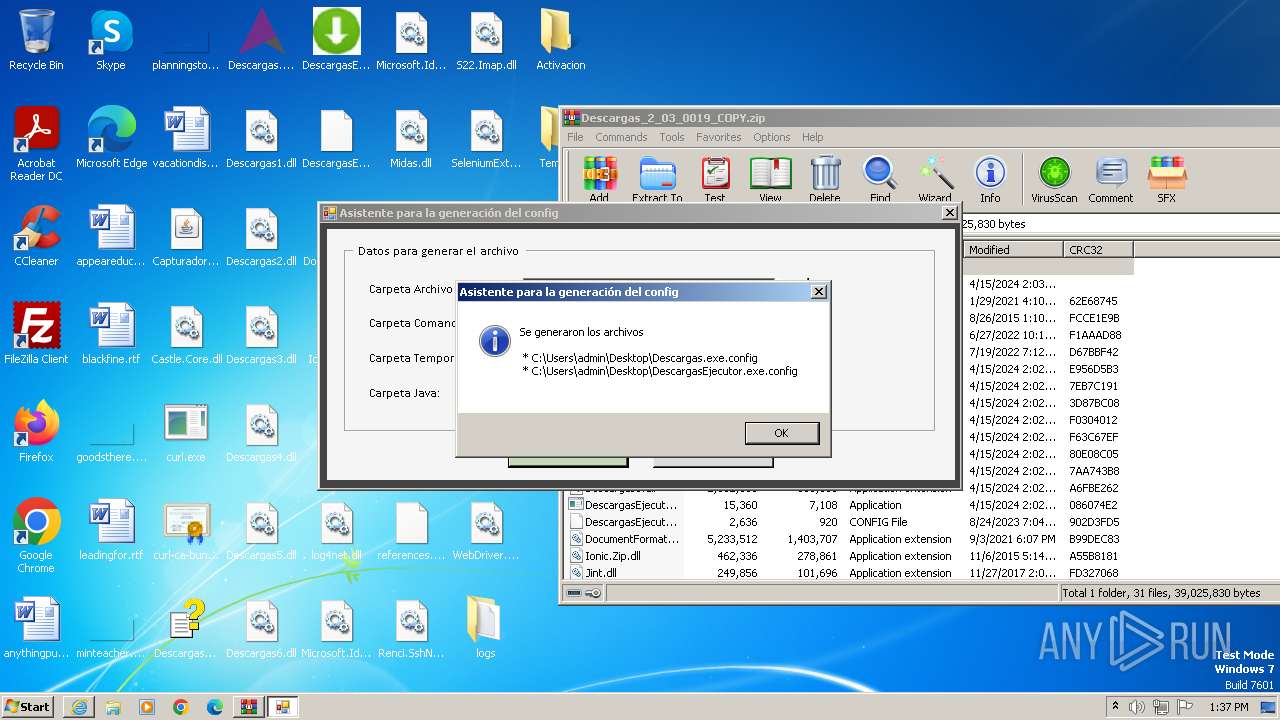Viewport: 1280px width, 720px height.
Task: Select the DocumentFormat... row in WinRAR
Action: pyautogui.click(x=850, y=539)
